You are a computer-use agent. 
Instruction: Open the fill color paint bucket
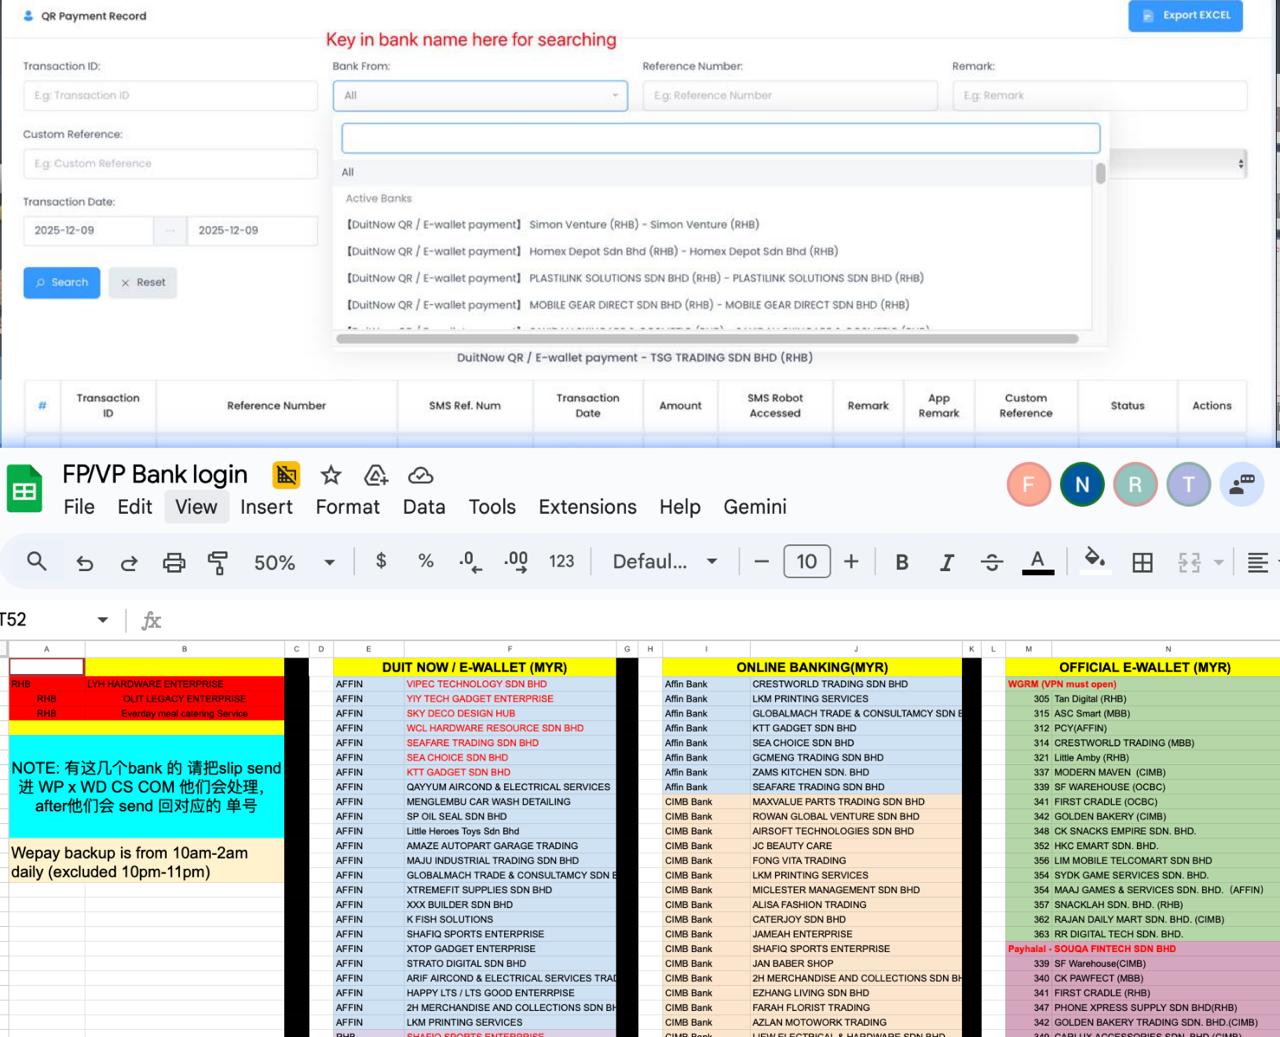pos(1095,560)
